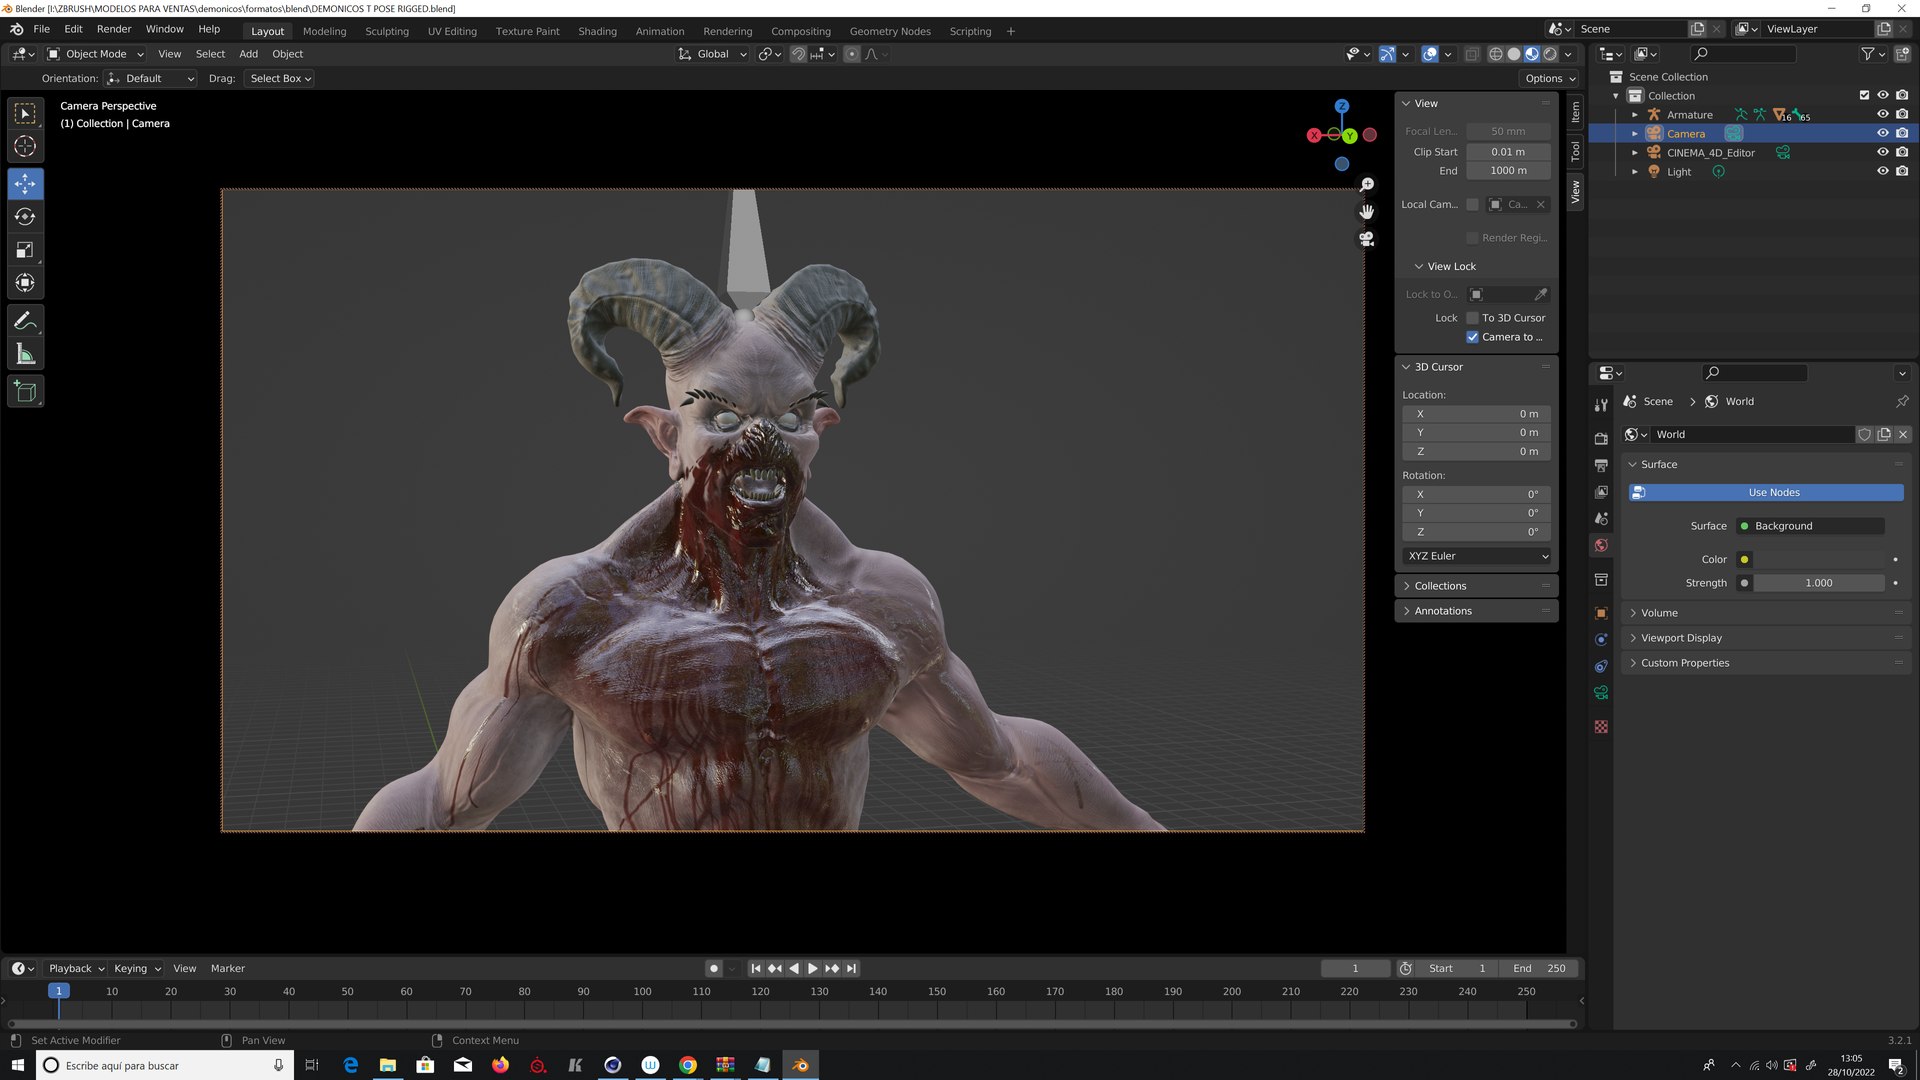The width and height of the screenshot is (1920, 1080).
Task: Switch to the Sculpting workspace tab
Action: coord(386,31)
